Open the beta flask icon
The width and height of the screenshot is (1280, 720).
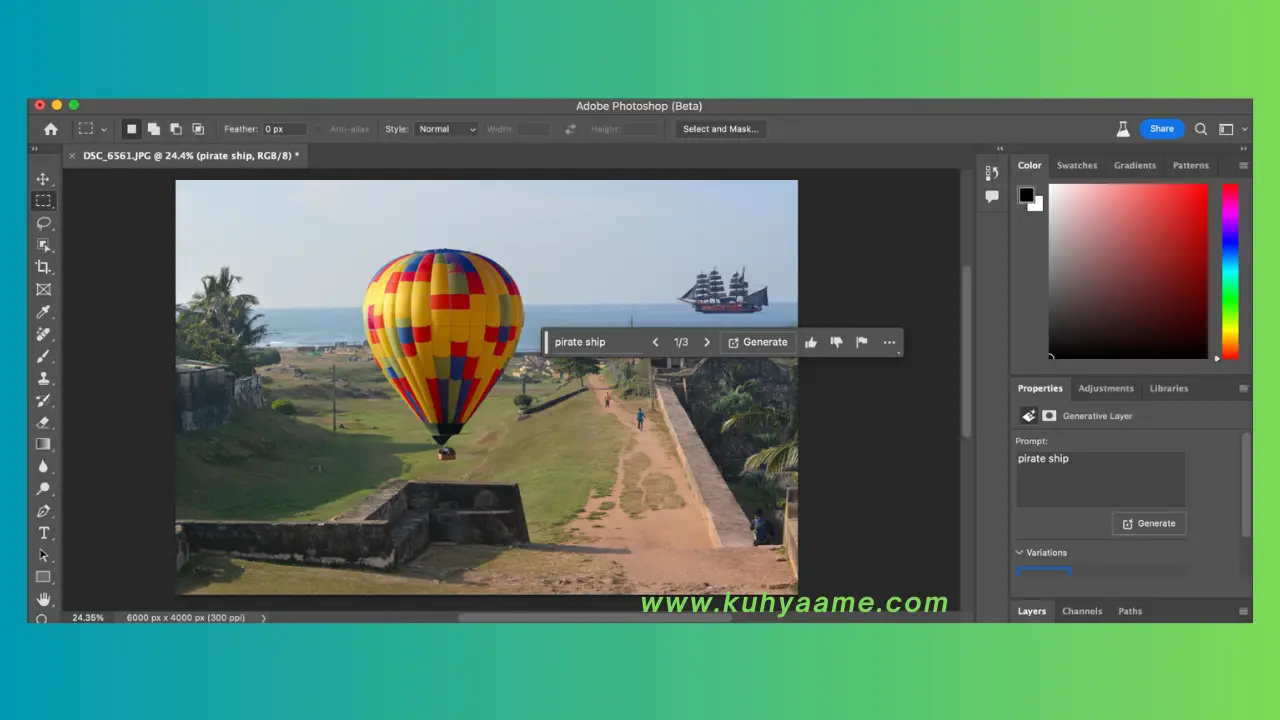1123,129
